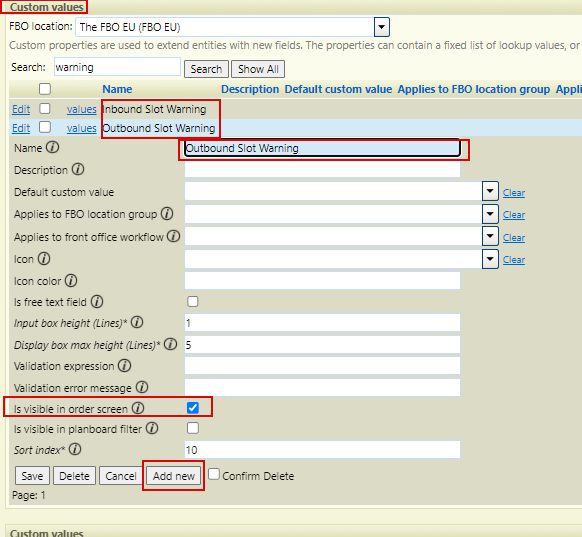Expand the Default custom value dropdown
Screen dimensions: 582x537
click(x=490, y=191)
